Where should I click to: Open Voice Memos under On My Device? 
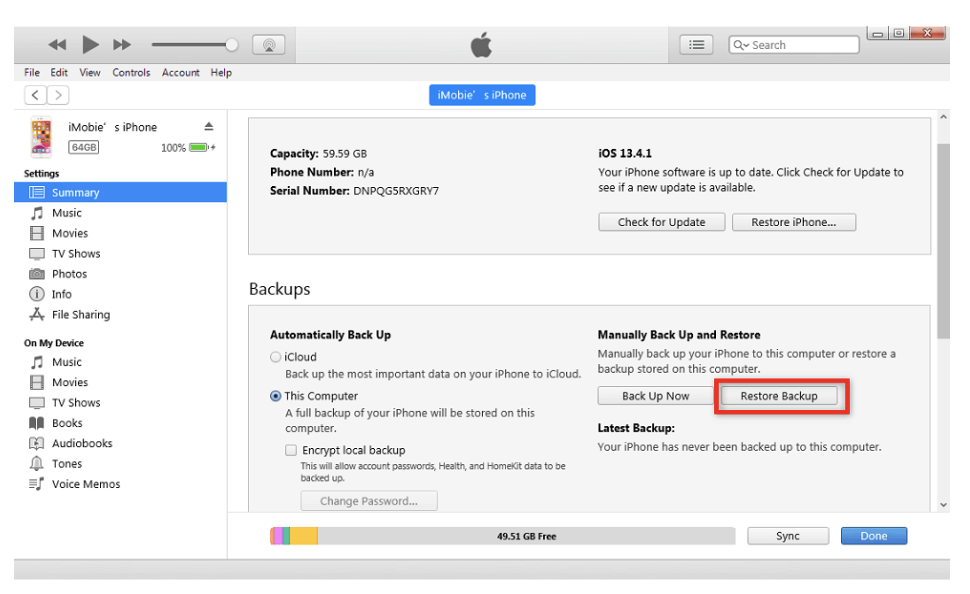85,484
